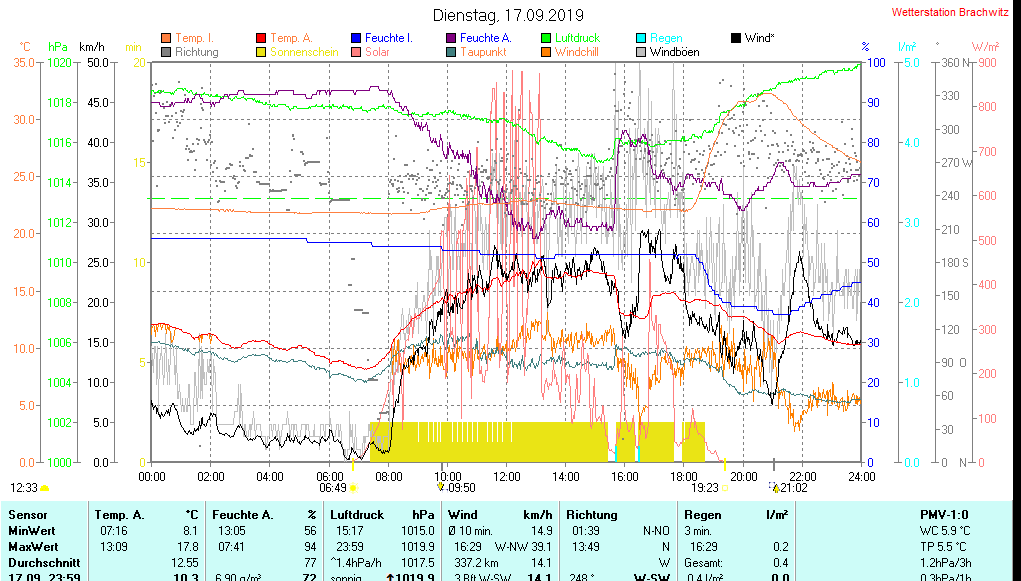Image resolution: width=1021 pixels, height=581 pixels.
Task: Click the PMV-1:0 header in data table
Action: pyautogui.click(x=944, y=514)
